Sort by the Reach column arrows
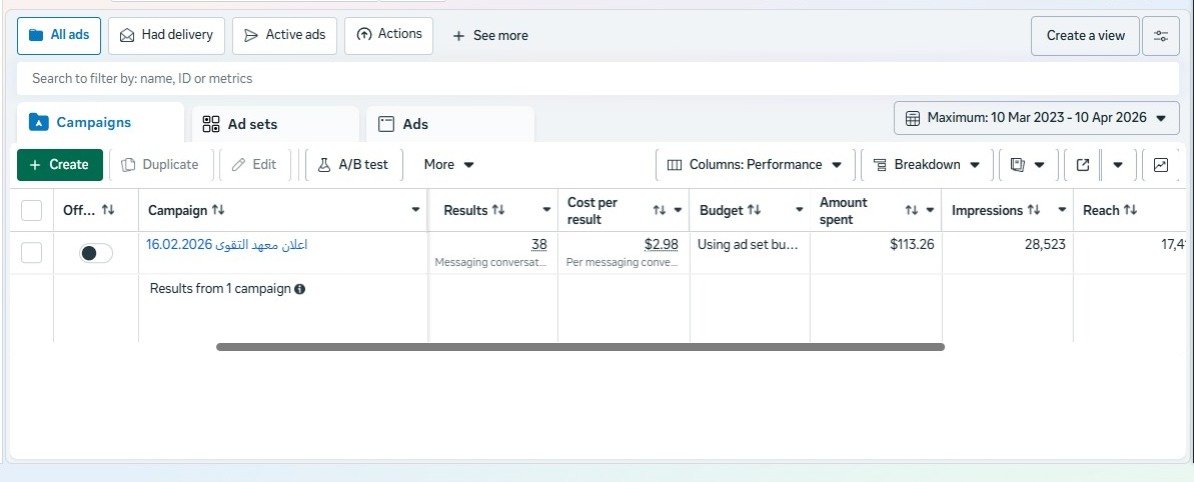Screen dimensions: 1194x482 coord(1131,210)
